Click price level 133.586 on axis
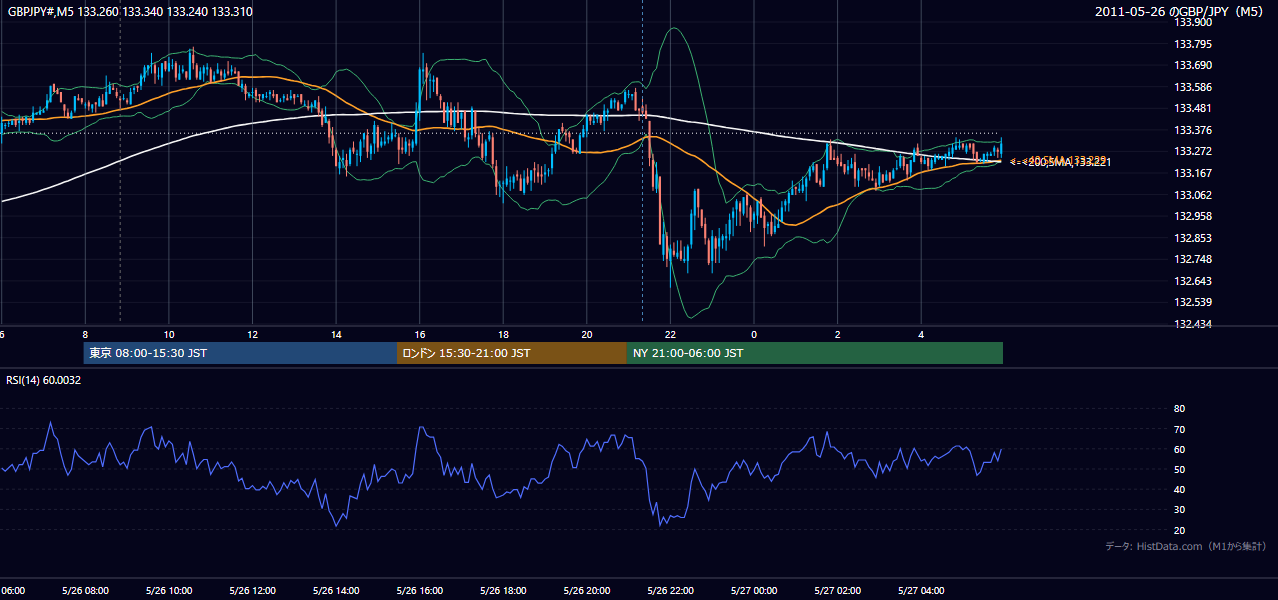The width and height of the screenshot is (1278, 600). click(1194, 87)
